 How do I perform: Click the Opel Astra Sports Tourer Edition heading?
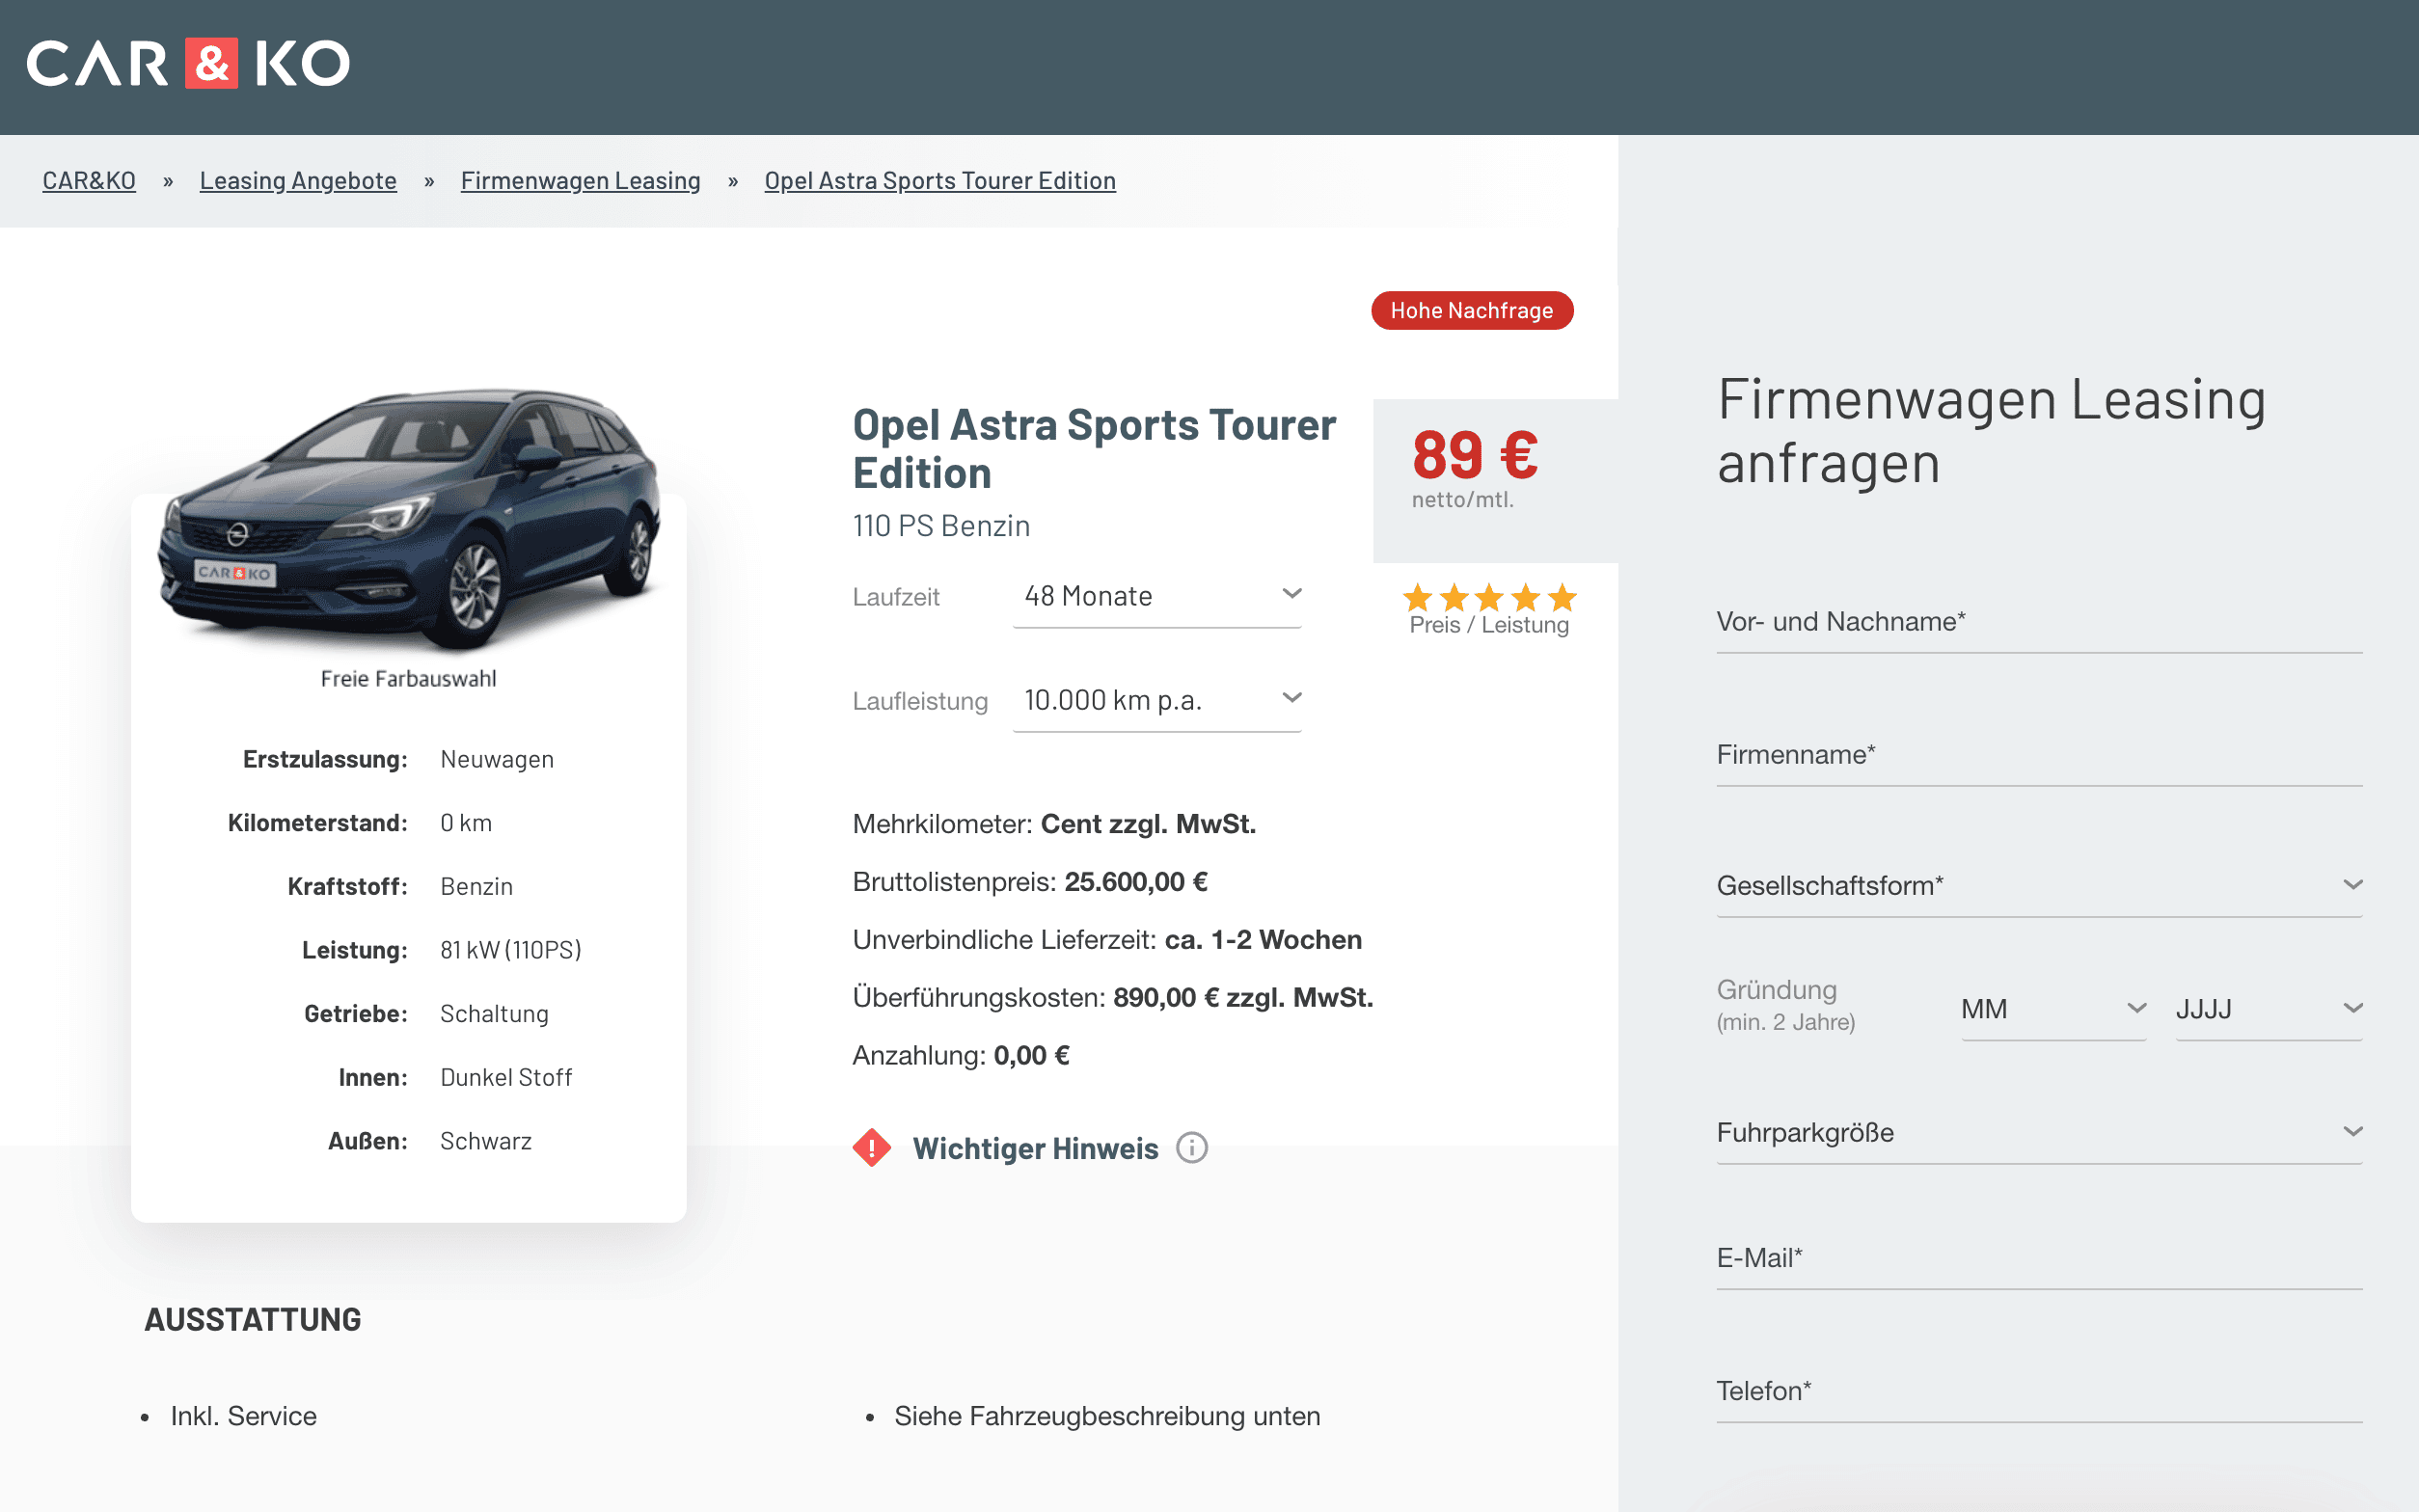[x=1094, y=448]
